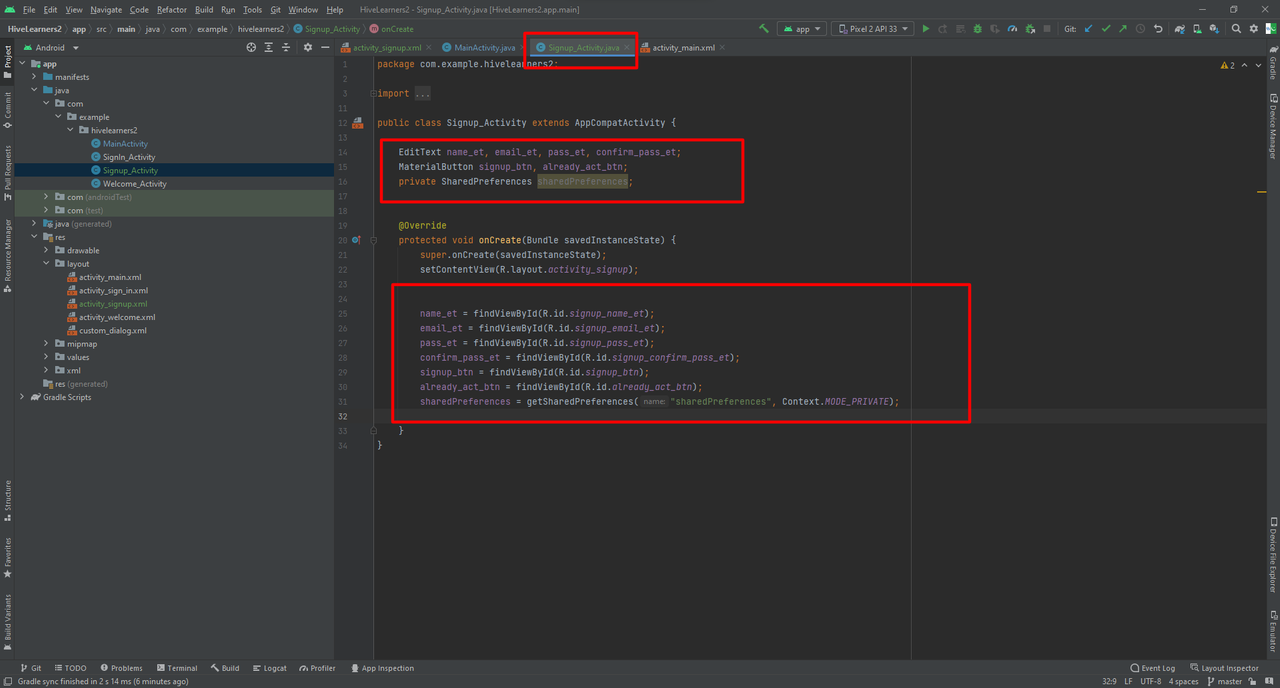Screen dimensions: 1280x688
Task: Open Layout Inspector from status bar
Action: point(1224,668)
